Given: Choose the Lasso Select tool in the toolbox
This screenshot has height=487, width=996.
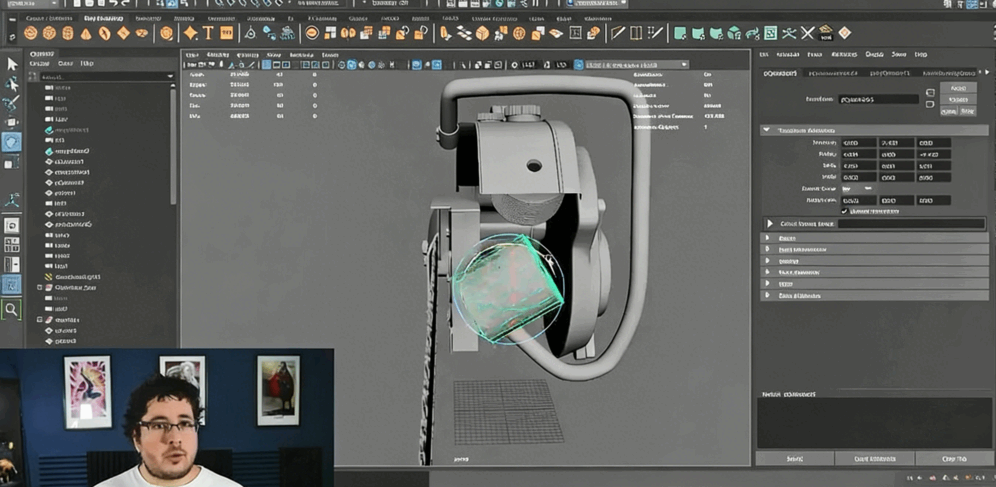Looking at the screenshot, I should (x=11, y=84).
